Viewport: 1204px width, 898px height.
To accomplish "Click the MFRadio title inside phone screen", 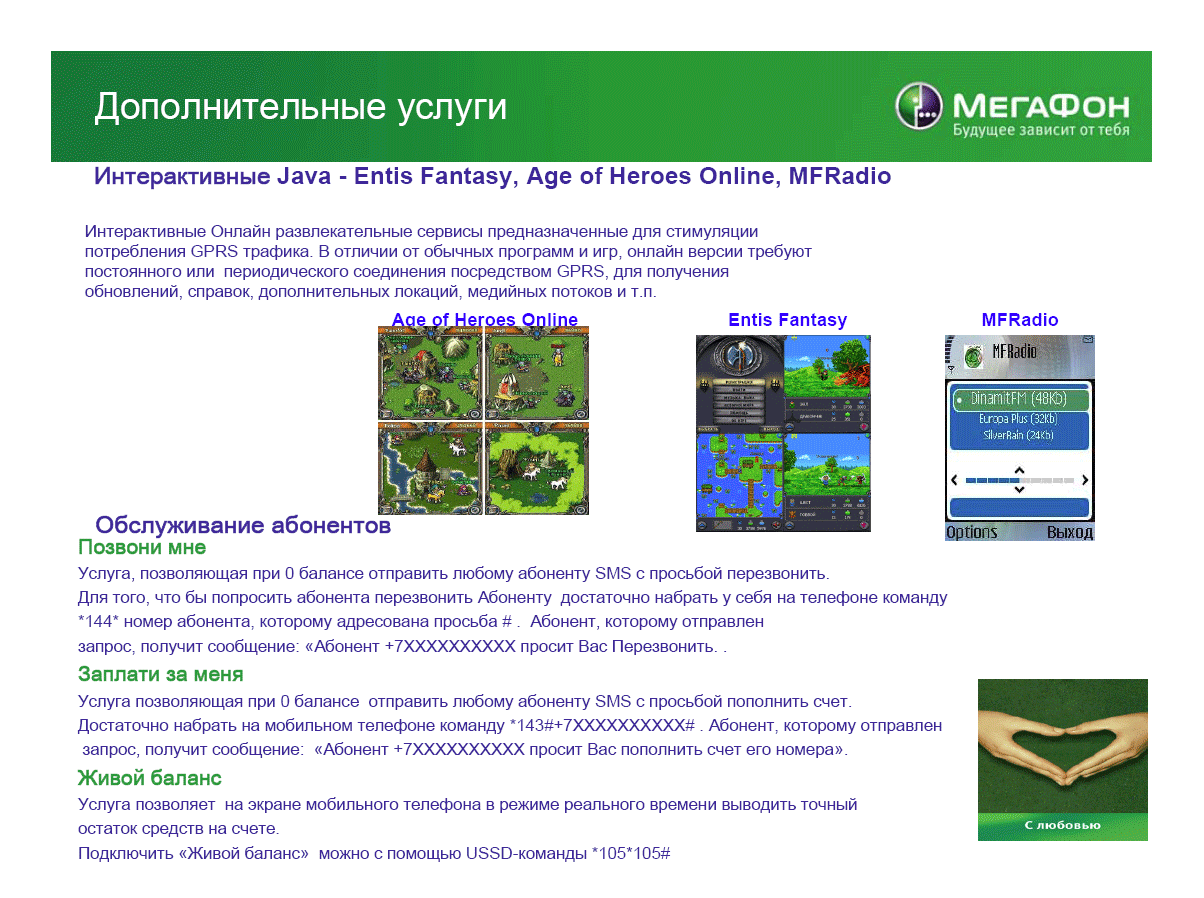I will pos(1014,352).
